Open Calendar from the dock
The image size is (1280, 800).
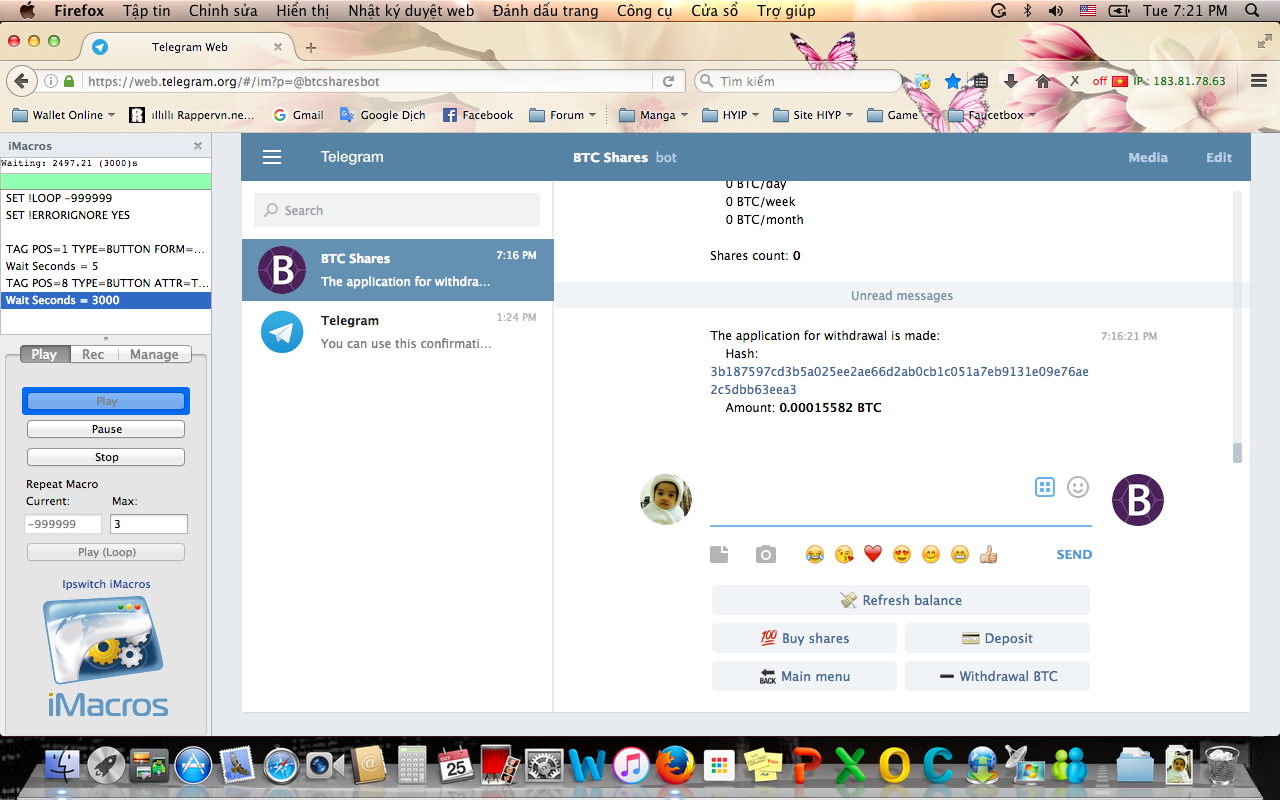457,766
